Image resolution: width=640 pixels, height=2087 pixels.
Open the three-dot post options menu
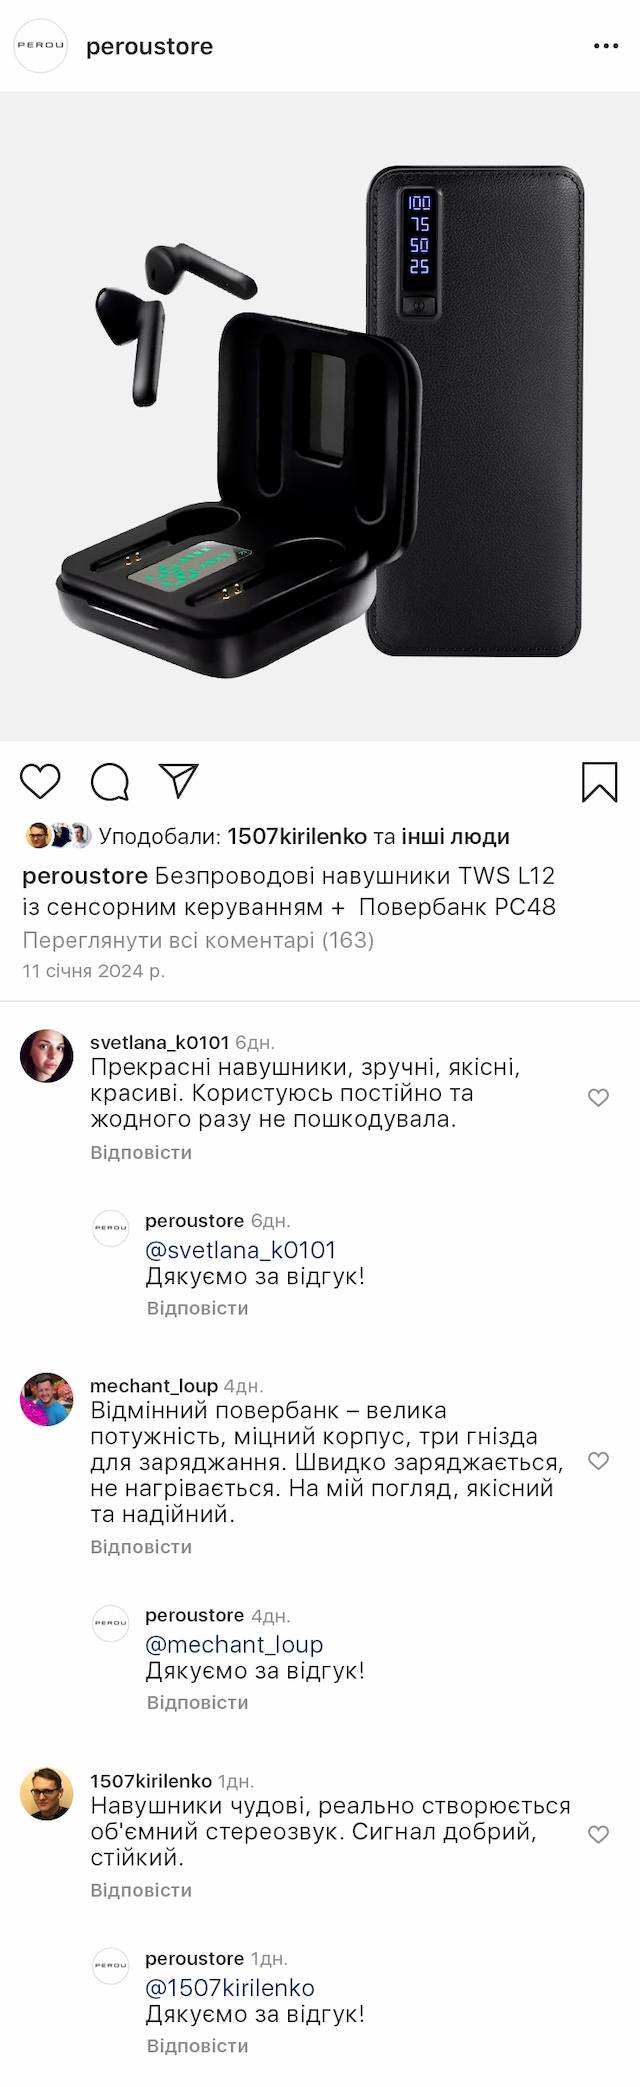coord(606,46)
